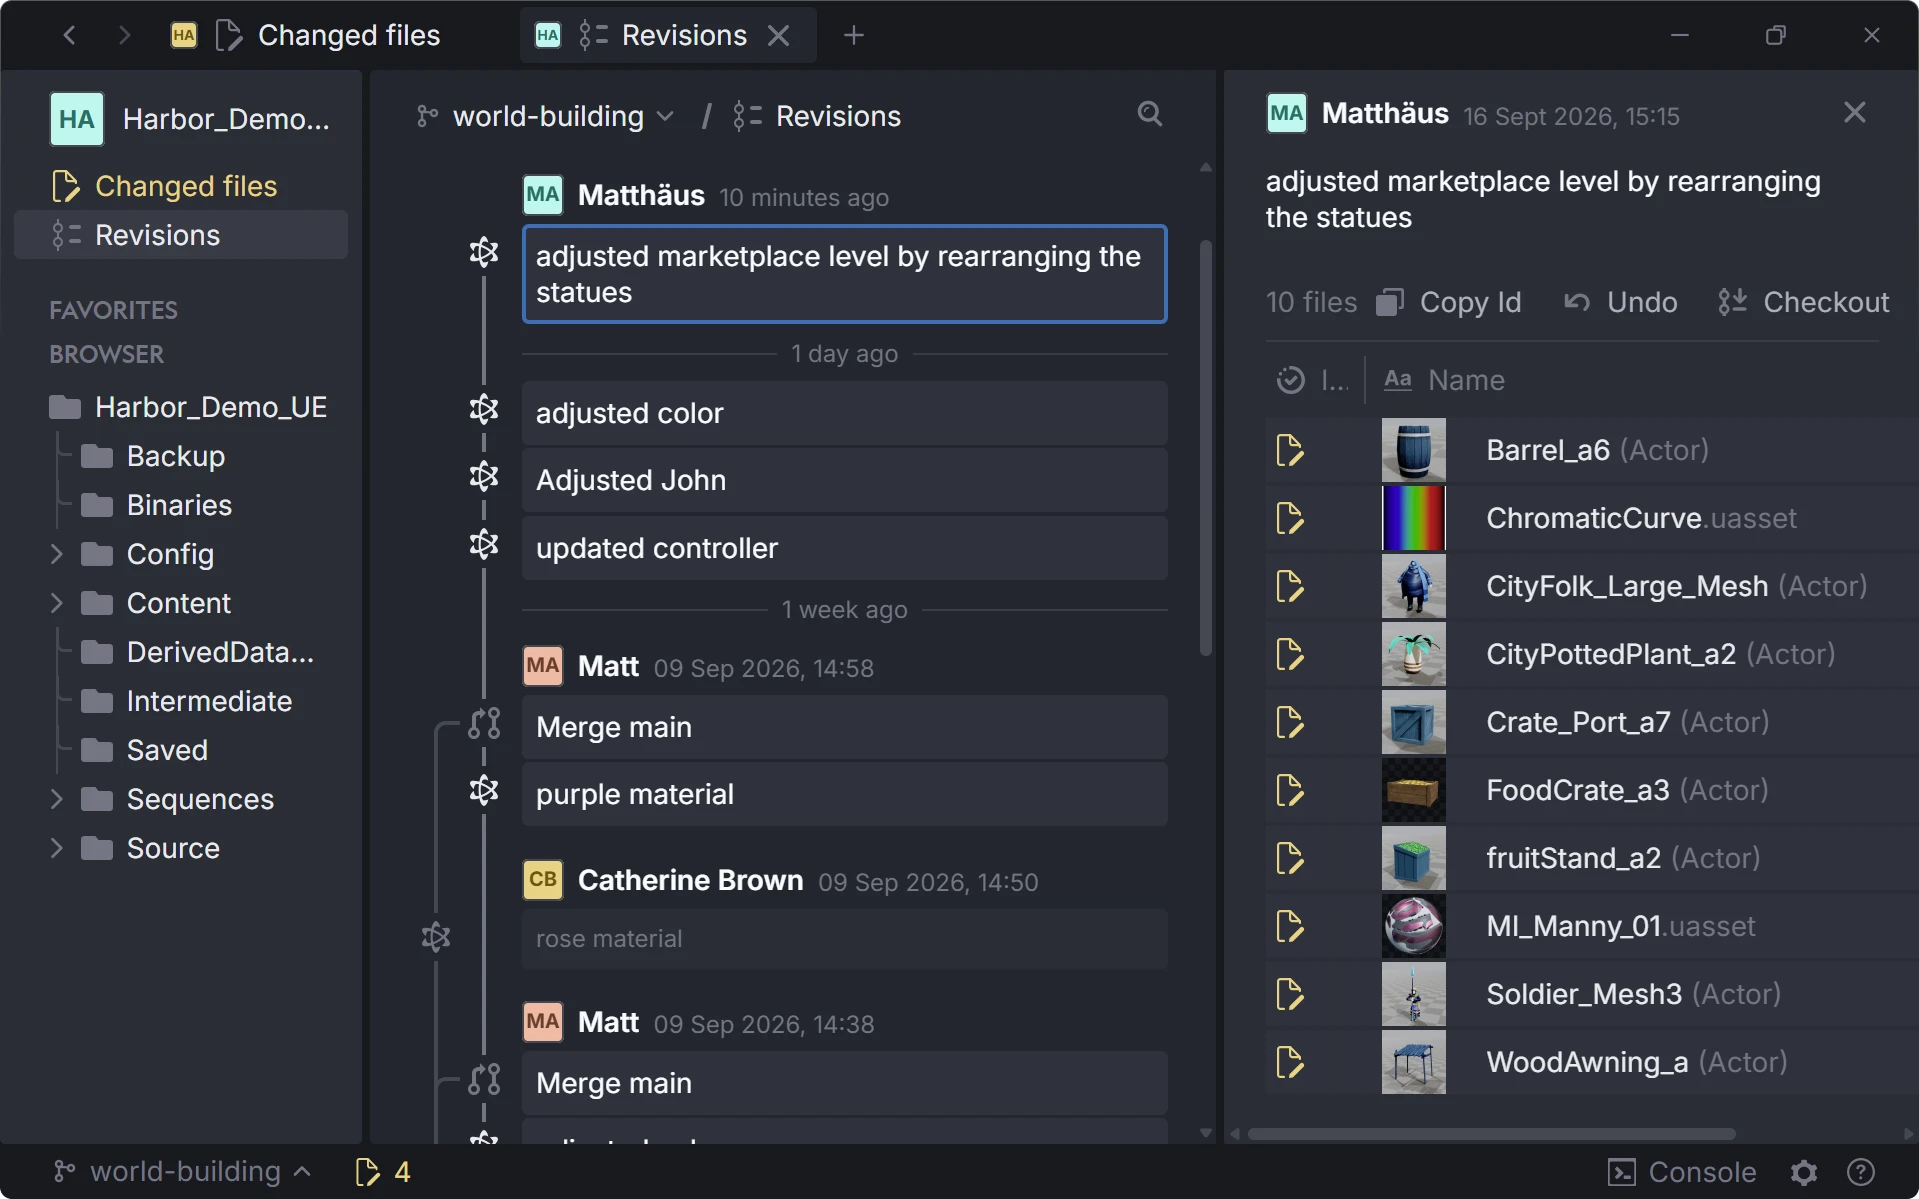Click the commit node icon next to 'rose material'
Image resolution: width=1919 pixels, height=1199 pixels.
(x=436, y=938)
